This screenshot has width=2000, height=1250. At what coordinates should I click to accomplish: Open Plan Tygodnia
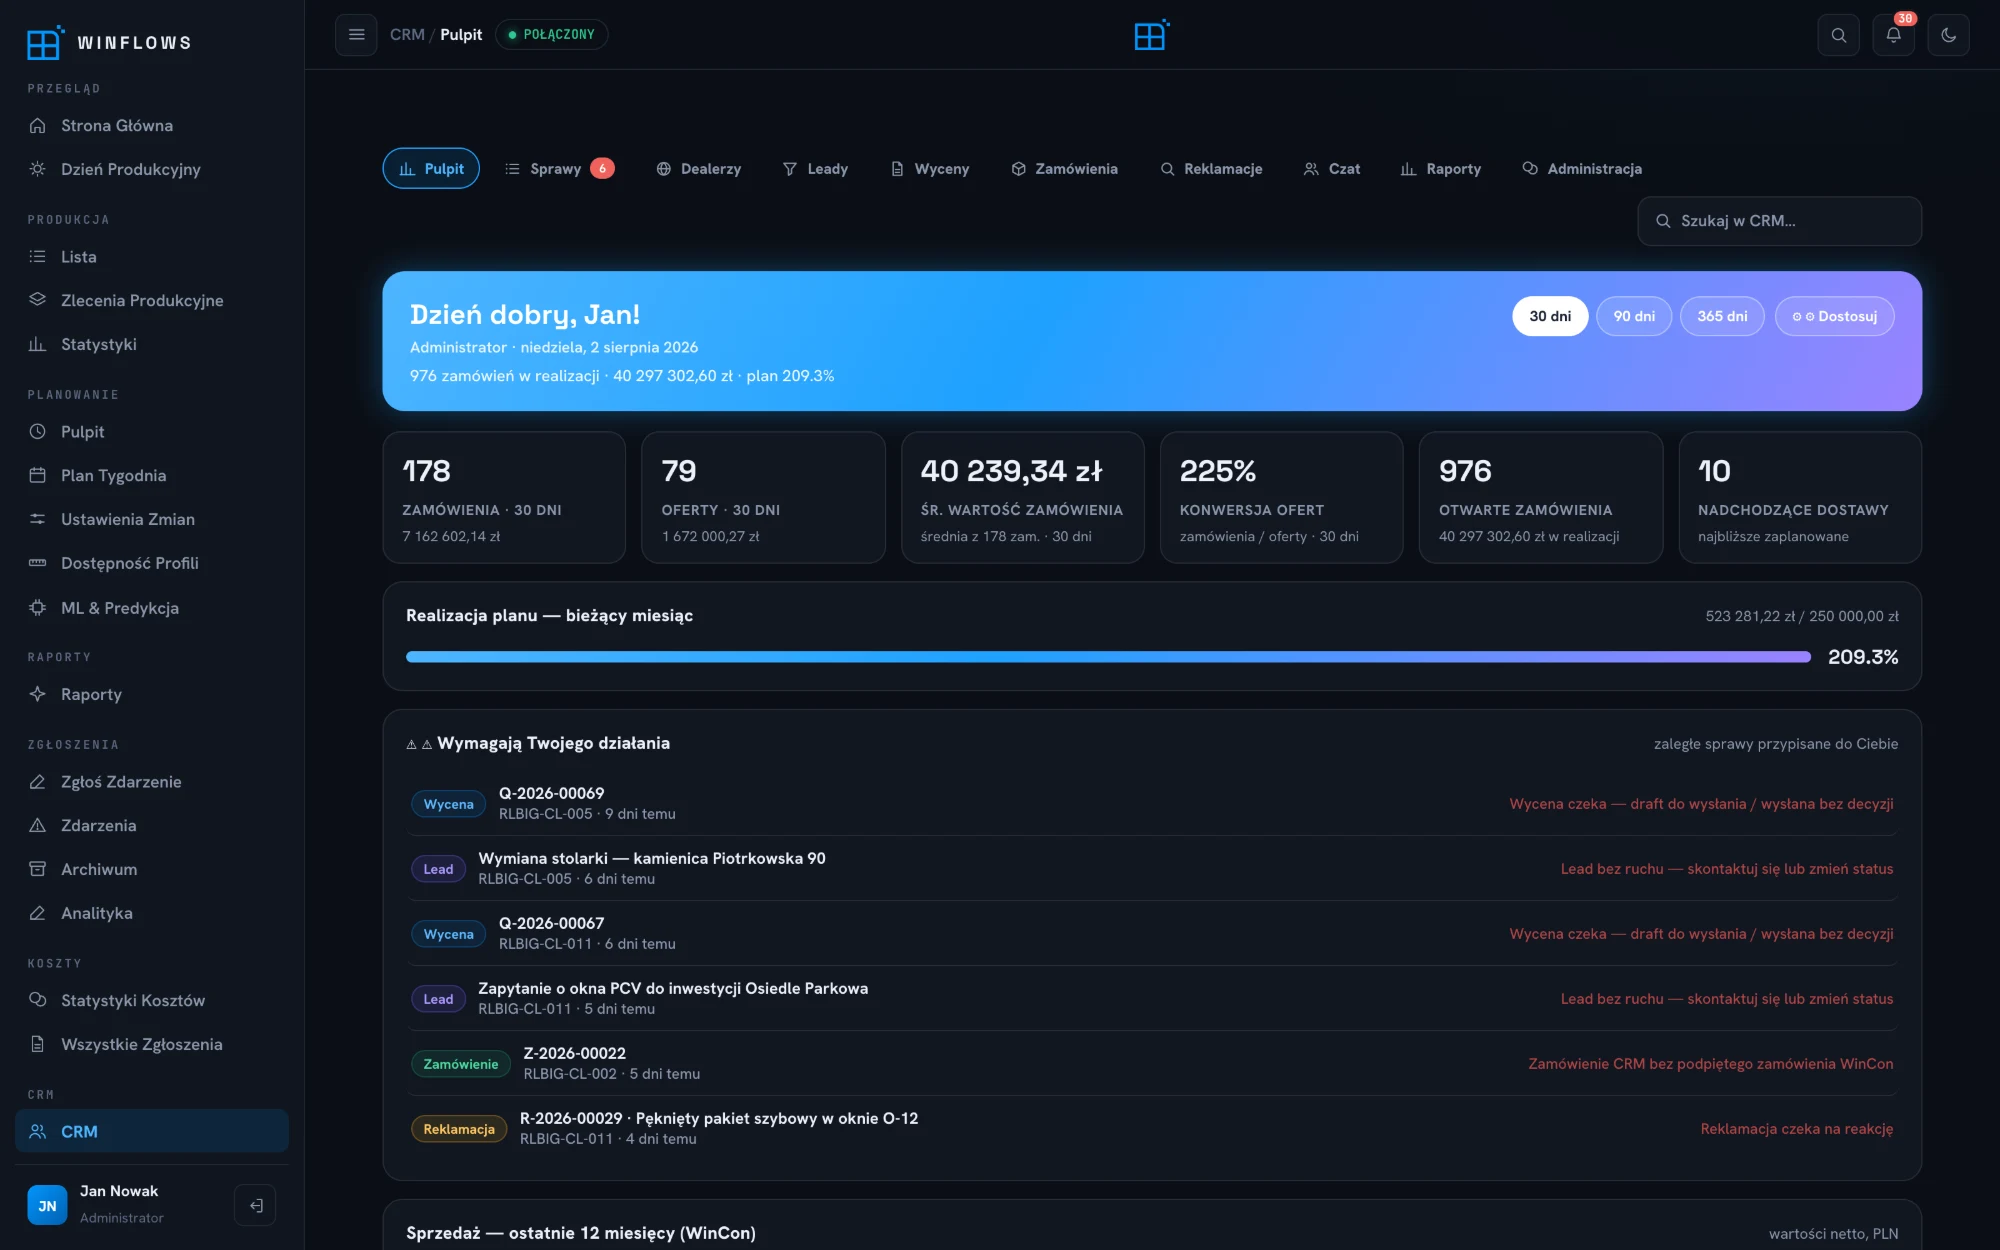tap(152, 475)
